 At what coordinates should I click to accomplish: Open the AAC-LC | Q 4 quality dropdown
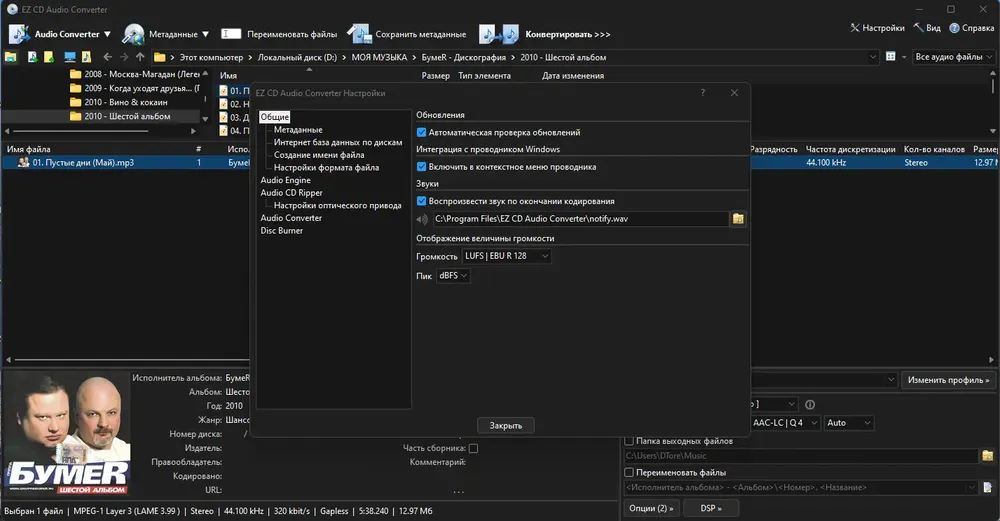[x=784, y=423]
